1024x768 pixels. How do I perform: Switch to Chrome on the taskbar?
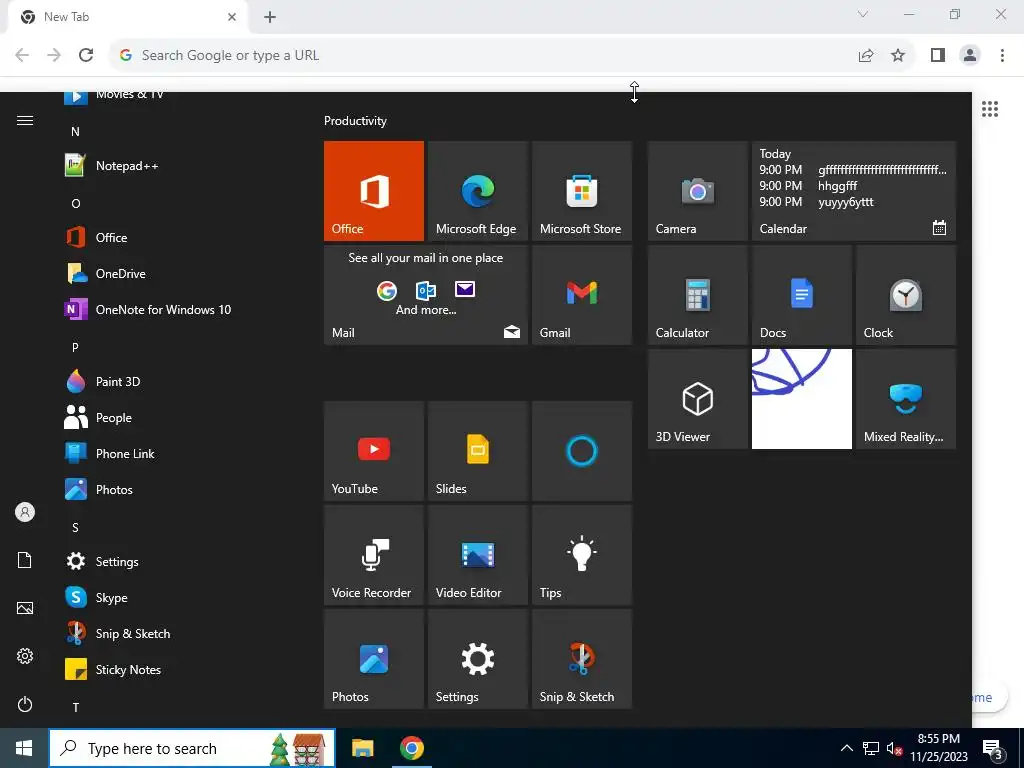click(411, 748)
